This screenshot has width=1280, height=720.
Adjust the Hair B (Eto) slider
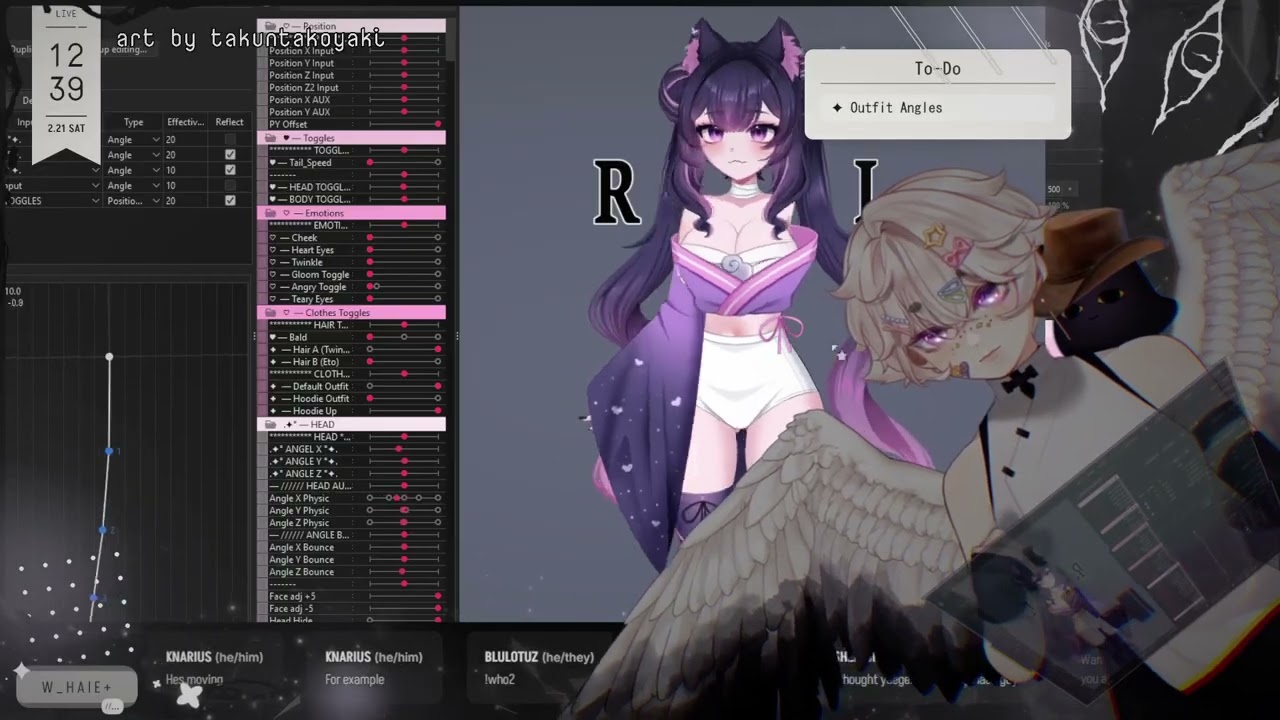[404, 362]
